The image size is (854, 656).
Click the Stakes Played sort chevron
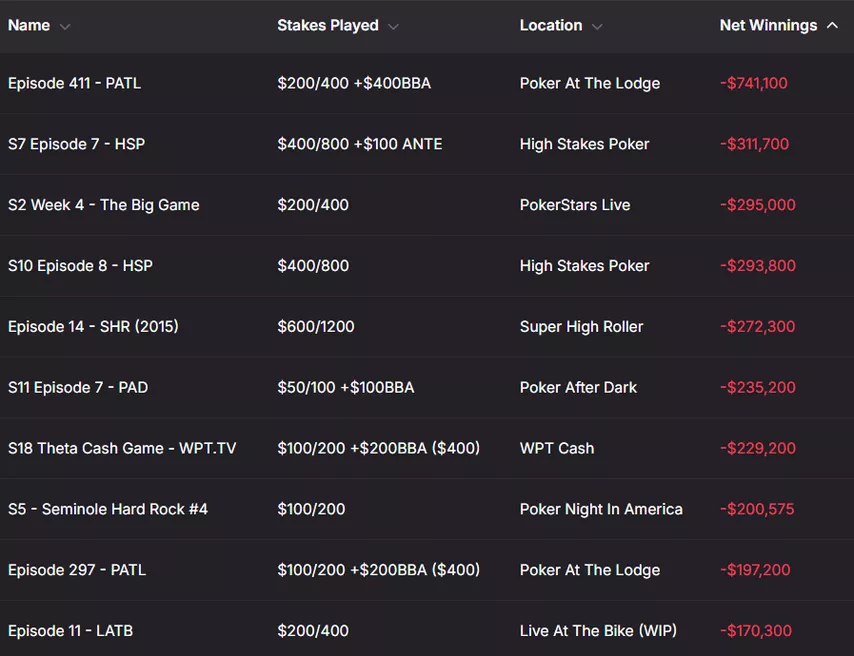pos(393,26)
